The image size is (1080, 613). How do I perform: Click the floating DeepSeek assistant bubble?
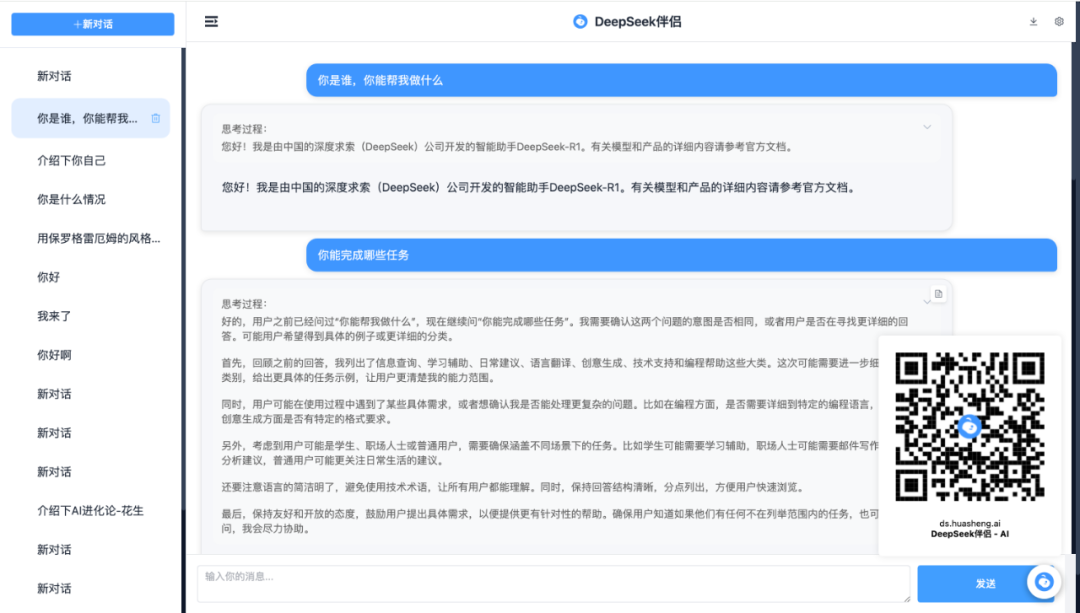pyautogui.click(x=1044, y=581)
